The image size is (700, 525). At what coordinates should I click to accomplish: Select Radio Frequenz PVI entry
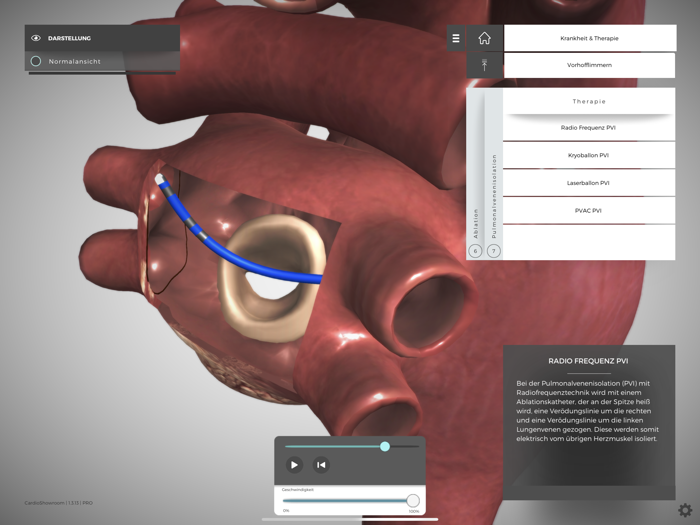tap(589, 128)
